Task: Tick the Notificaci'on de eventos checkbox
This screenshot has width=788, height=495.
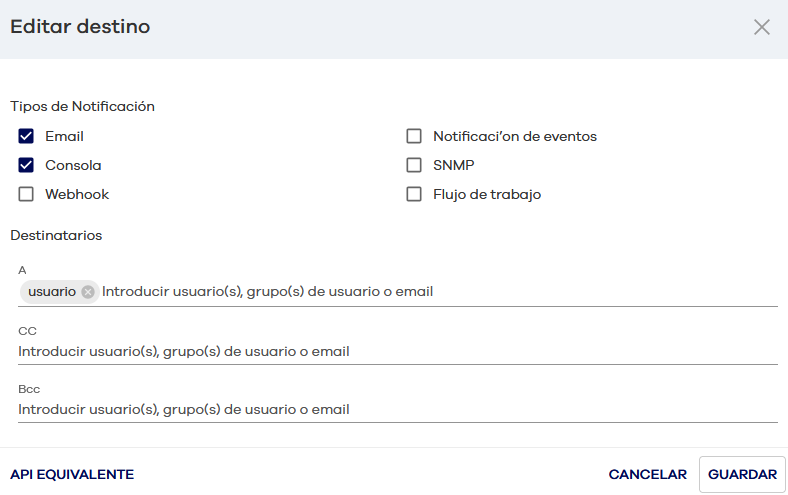Action: coord(414,136)
